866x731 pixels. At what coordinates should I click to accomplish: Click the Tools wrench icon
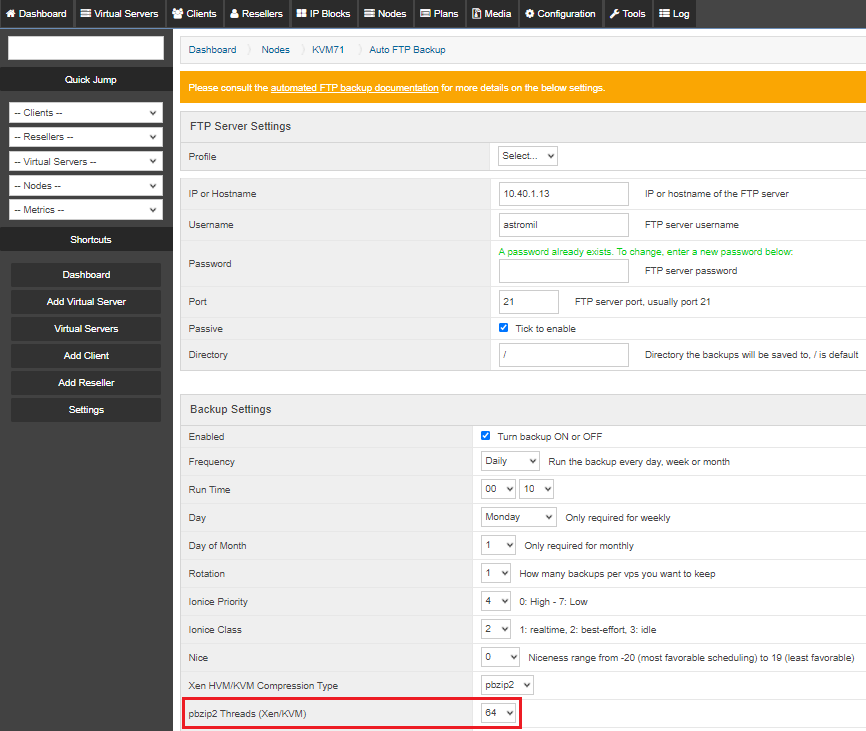[614, 14]
